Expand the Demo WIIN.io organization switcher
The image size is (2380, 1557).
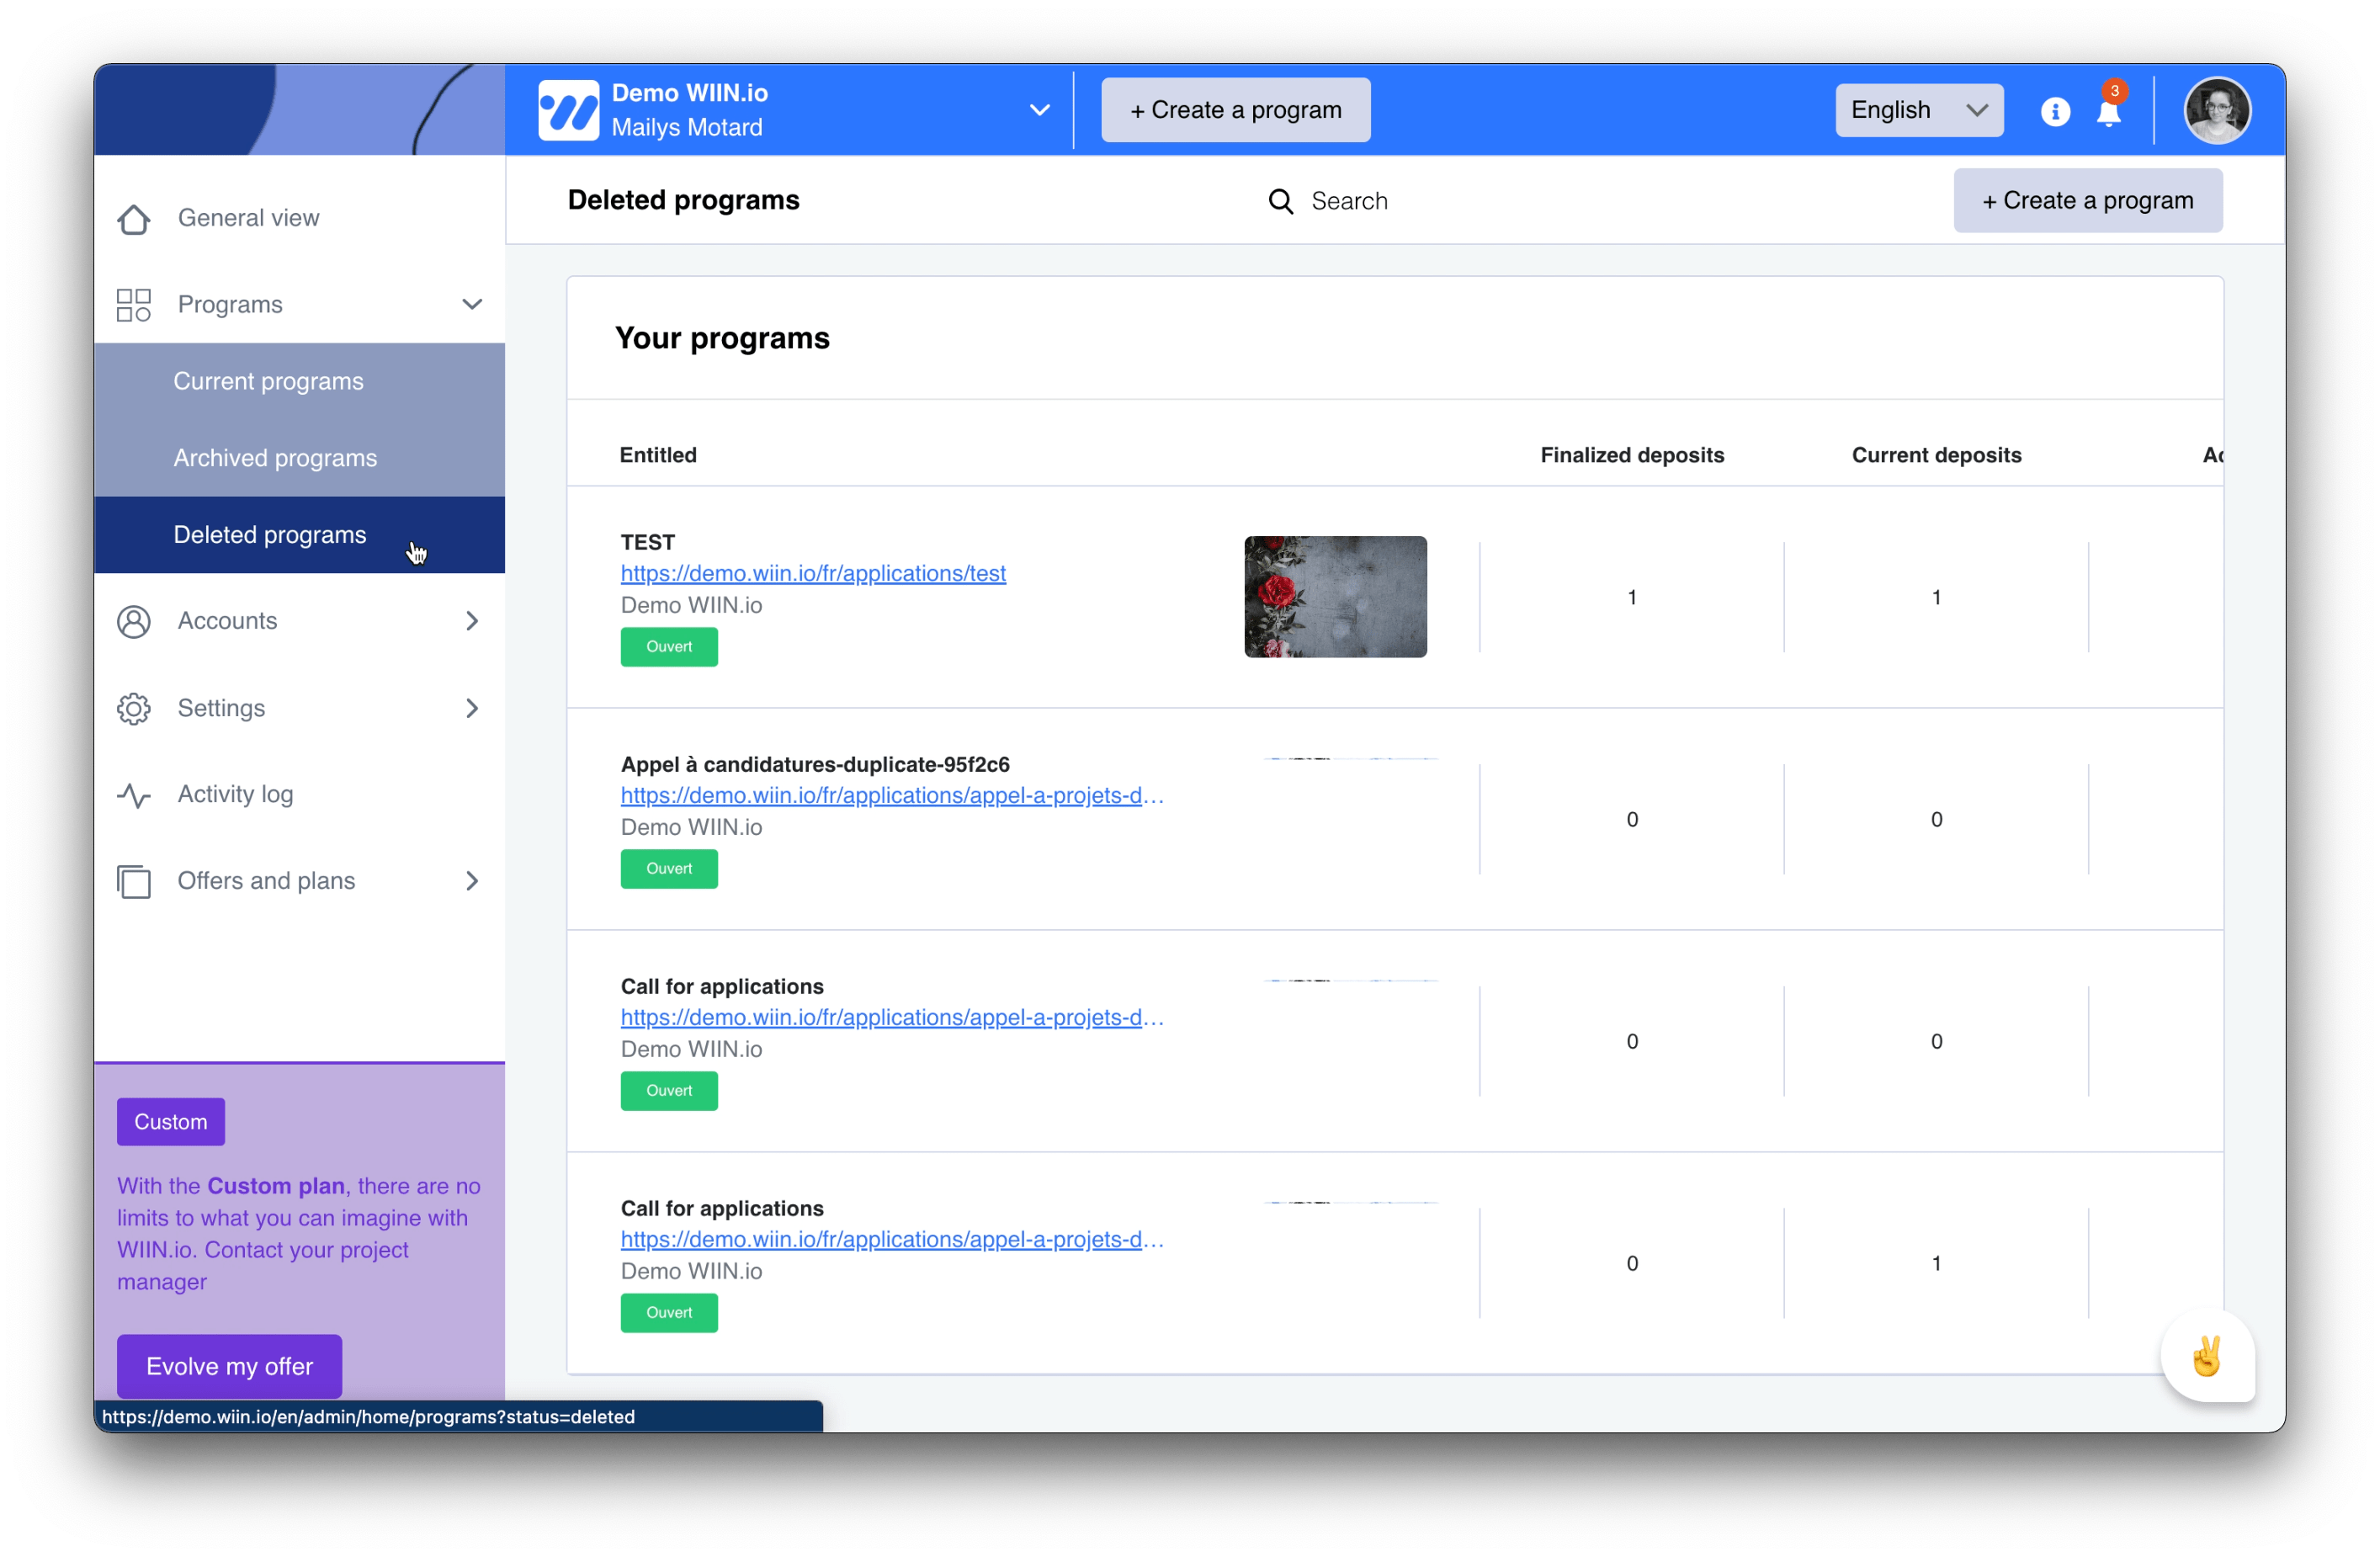(1040, 110)
